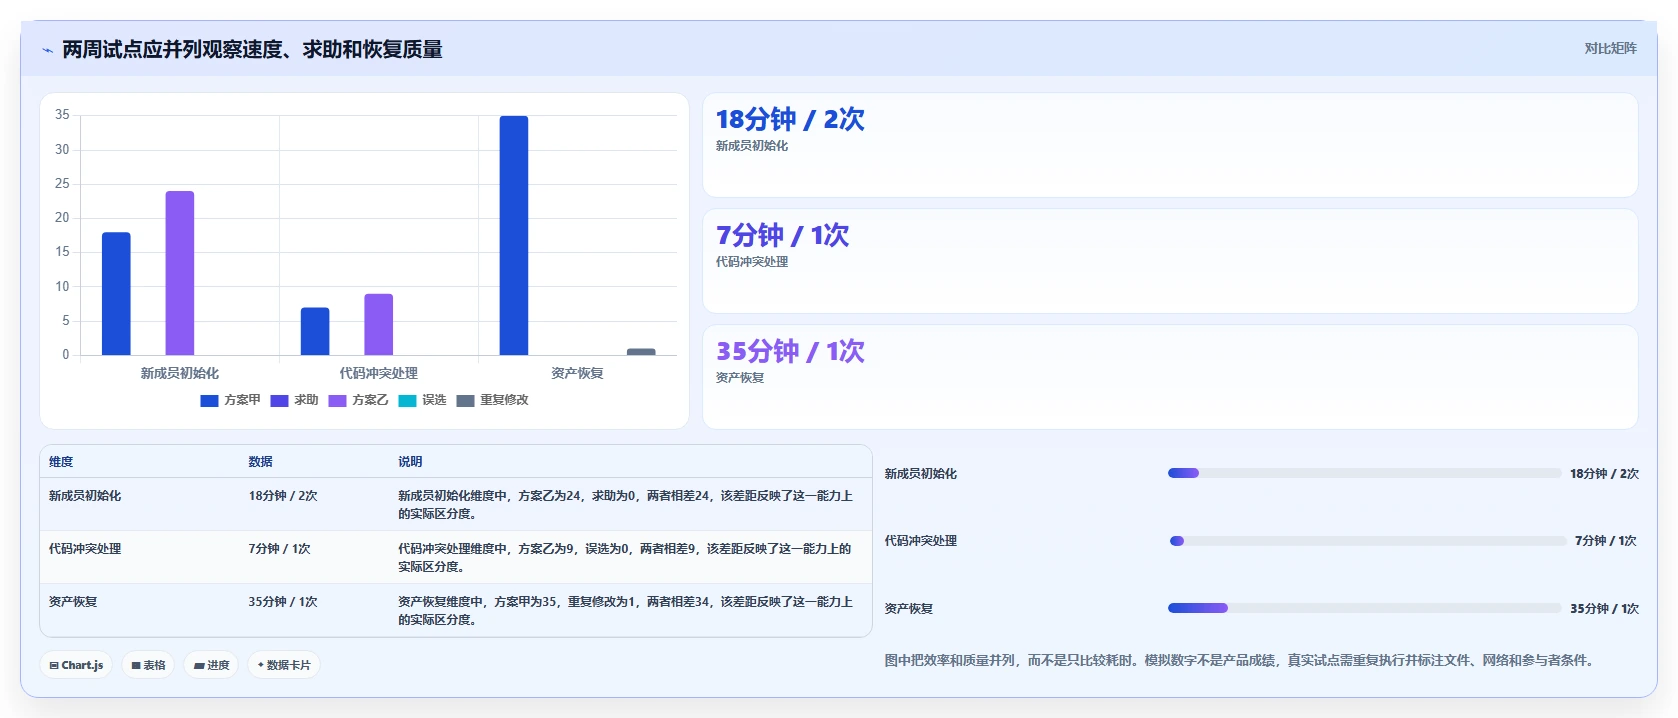Click the 维度 table column header
1678x718 pixels.
click(61, 462)
